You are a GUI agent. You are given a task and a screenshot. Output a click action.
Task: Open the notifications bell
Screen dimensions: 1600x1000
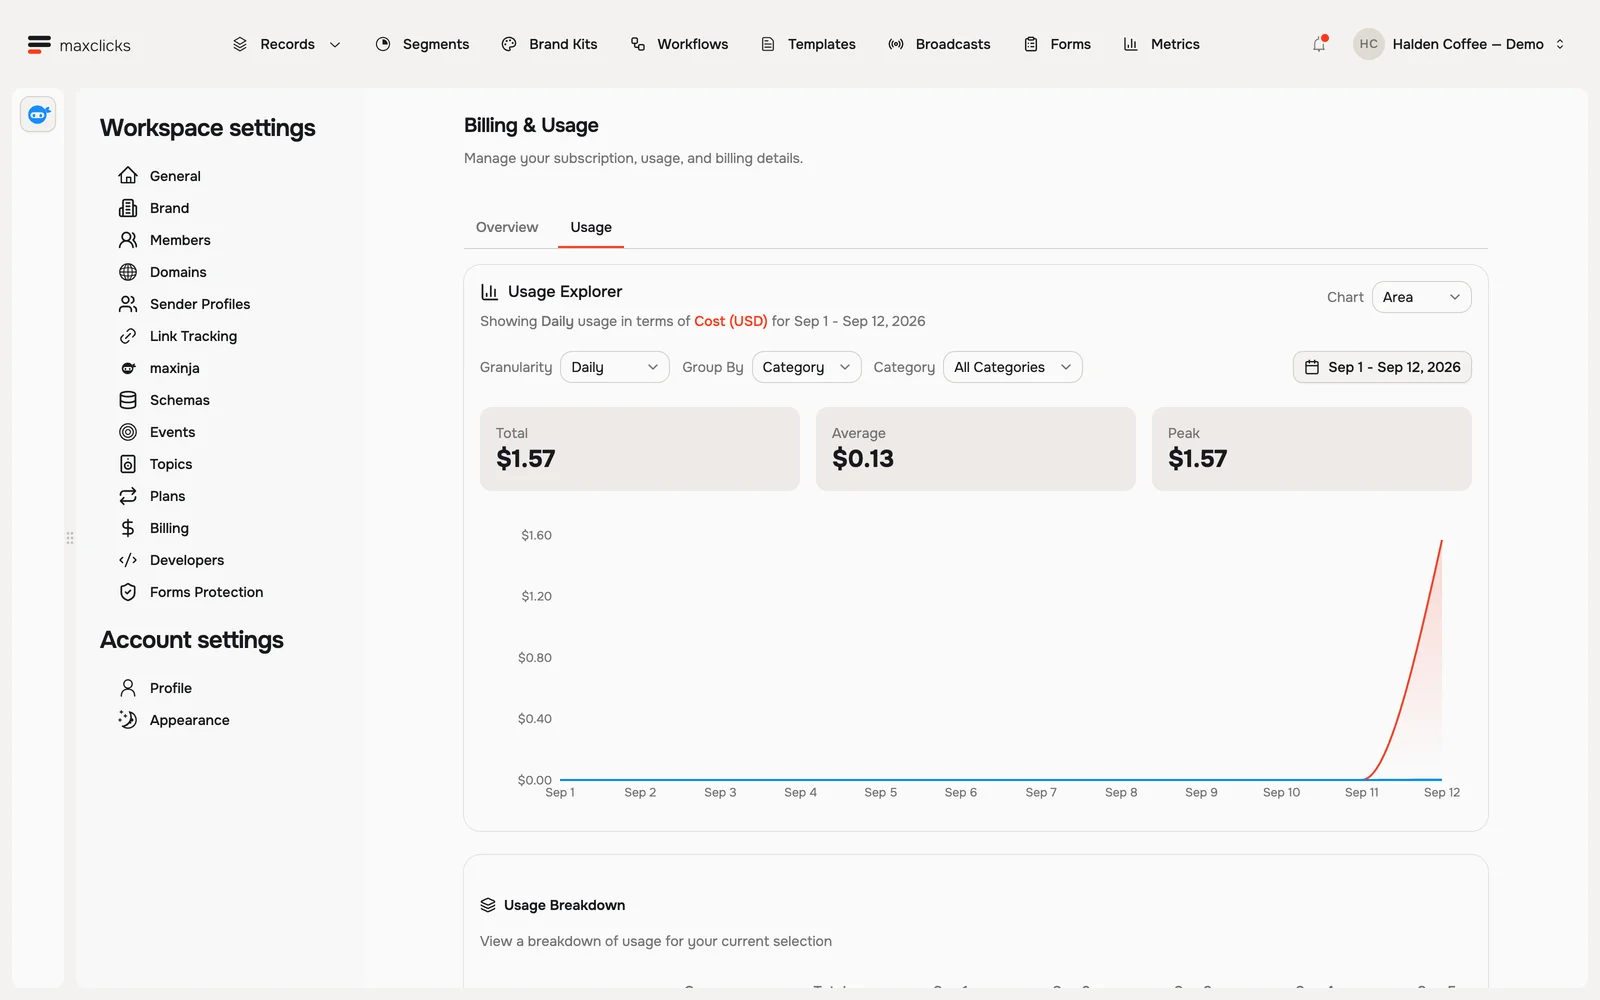point(1319,44)
